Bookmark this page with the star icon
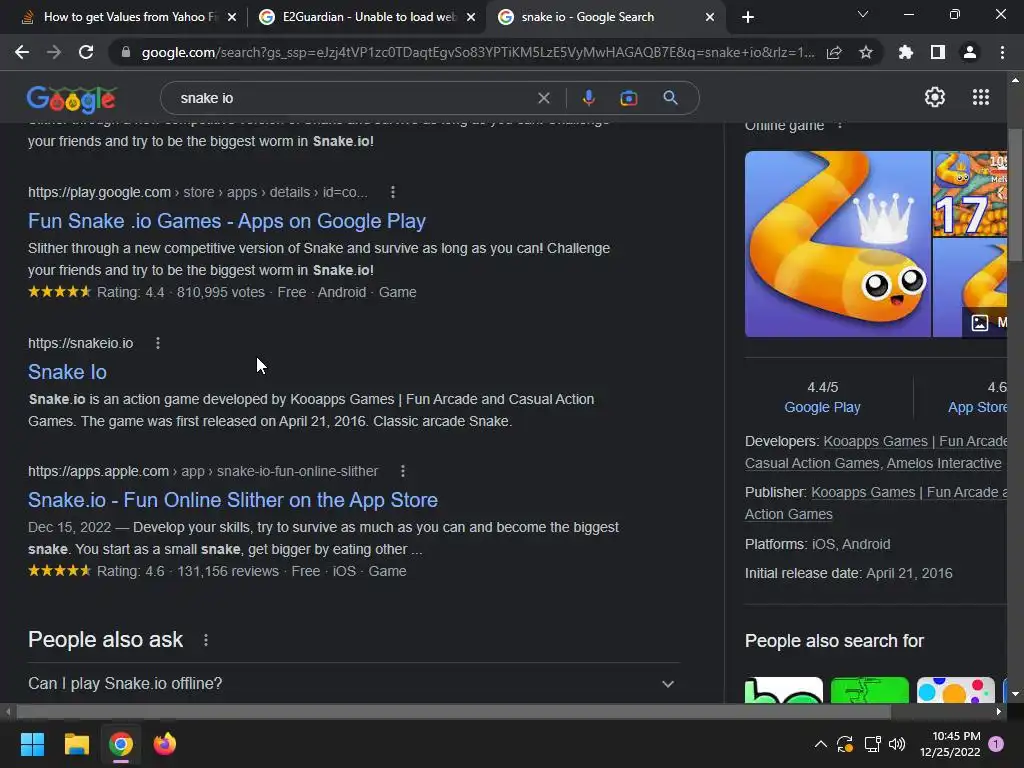This screenshot has width=1024, height=768. 866,52
